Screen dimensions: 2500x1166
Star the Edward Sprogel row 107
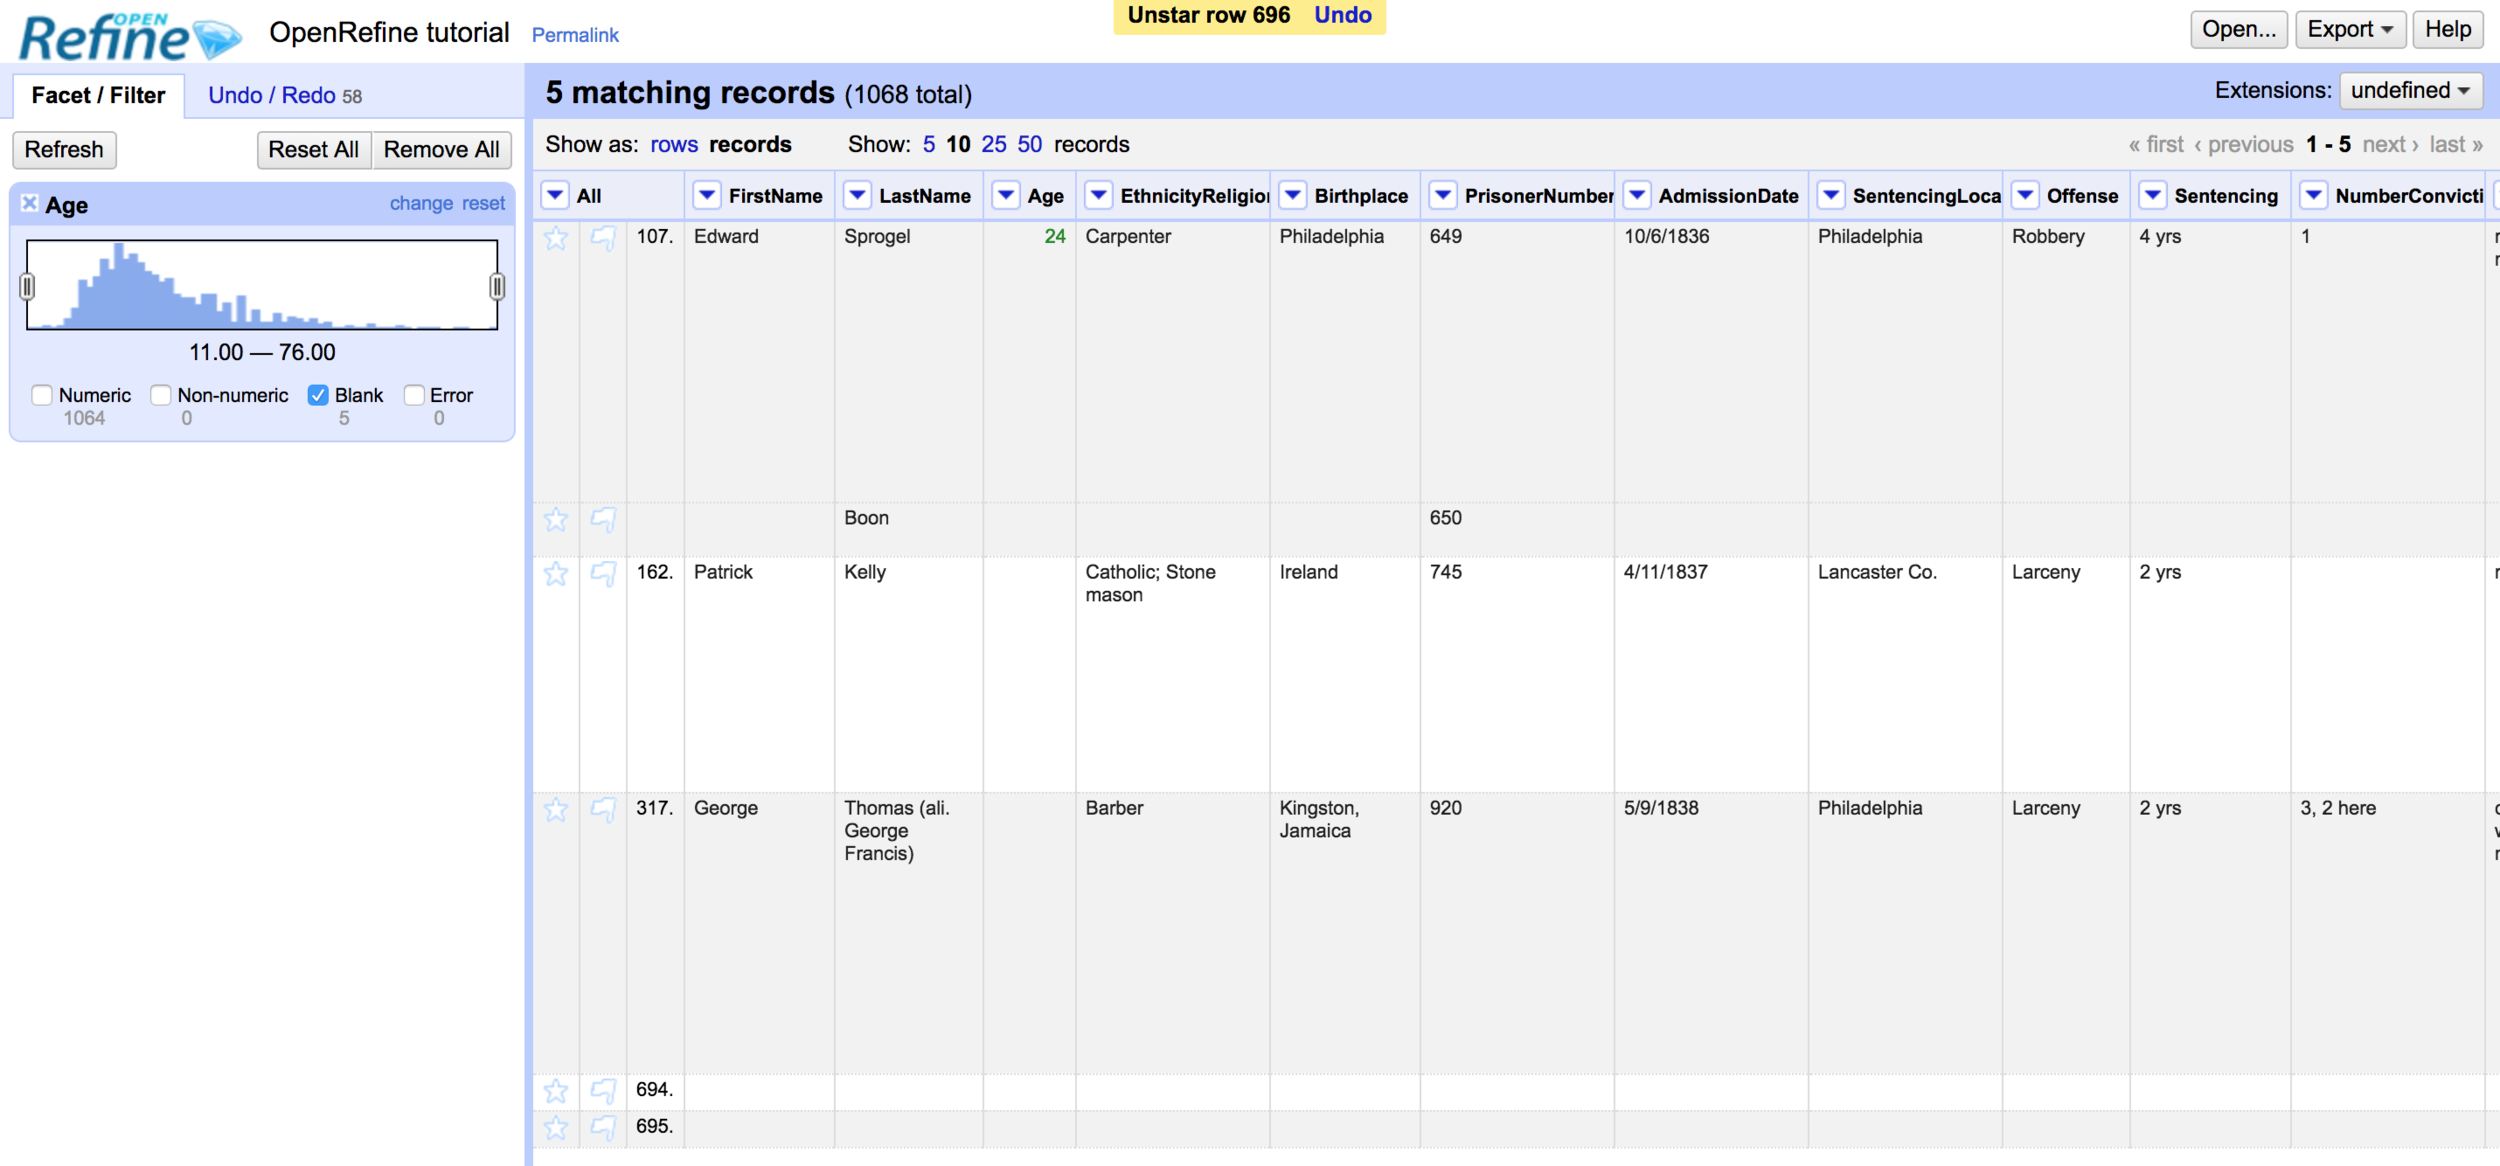[556, 238]
